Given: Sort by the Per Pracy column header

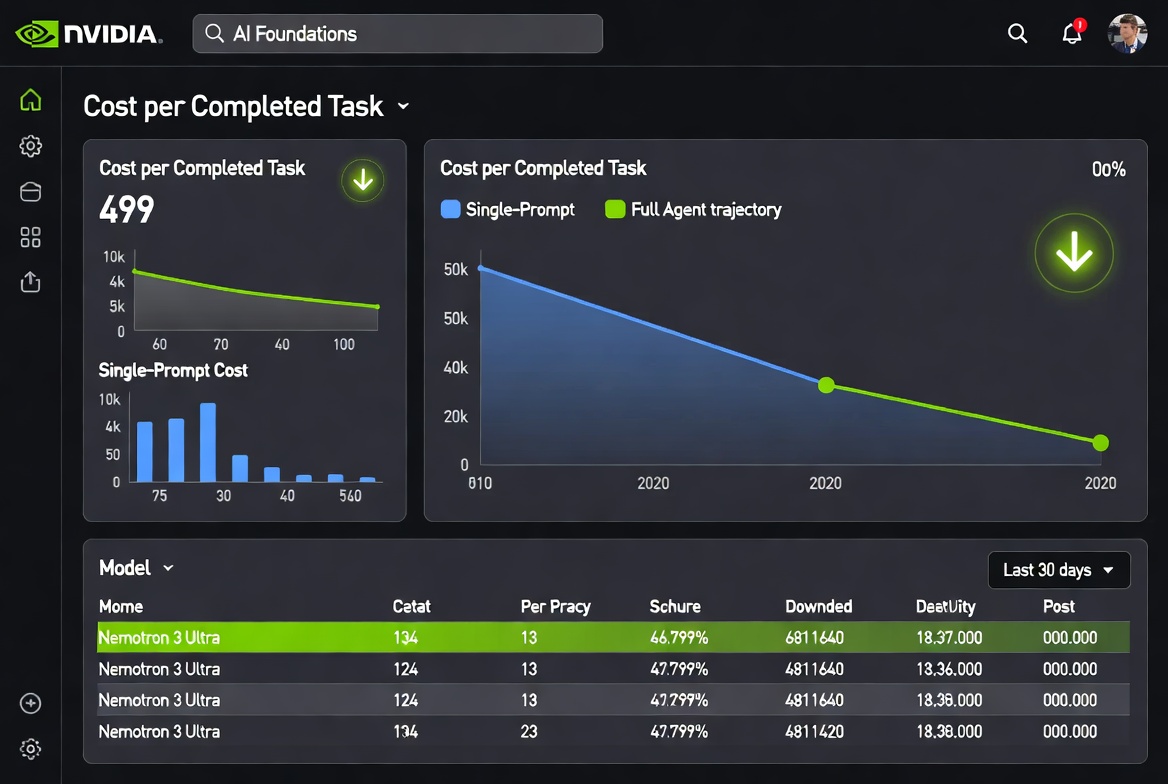Looking at the screenshot, I should point(556,607).
